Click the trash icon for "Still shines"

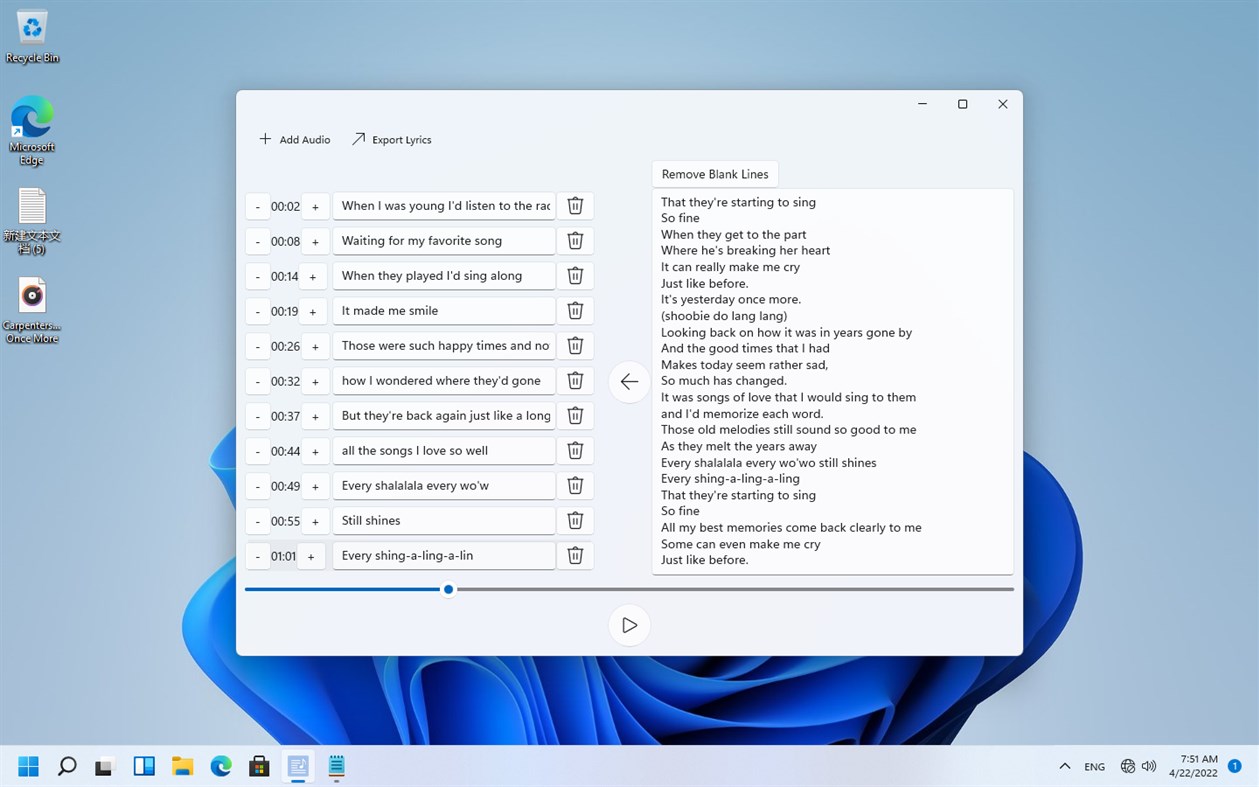click(x=575, y=520)
